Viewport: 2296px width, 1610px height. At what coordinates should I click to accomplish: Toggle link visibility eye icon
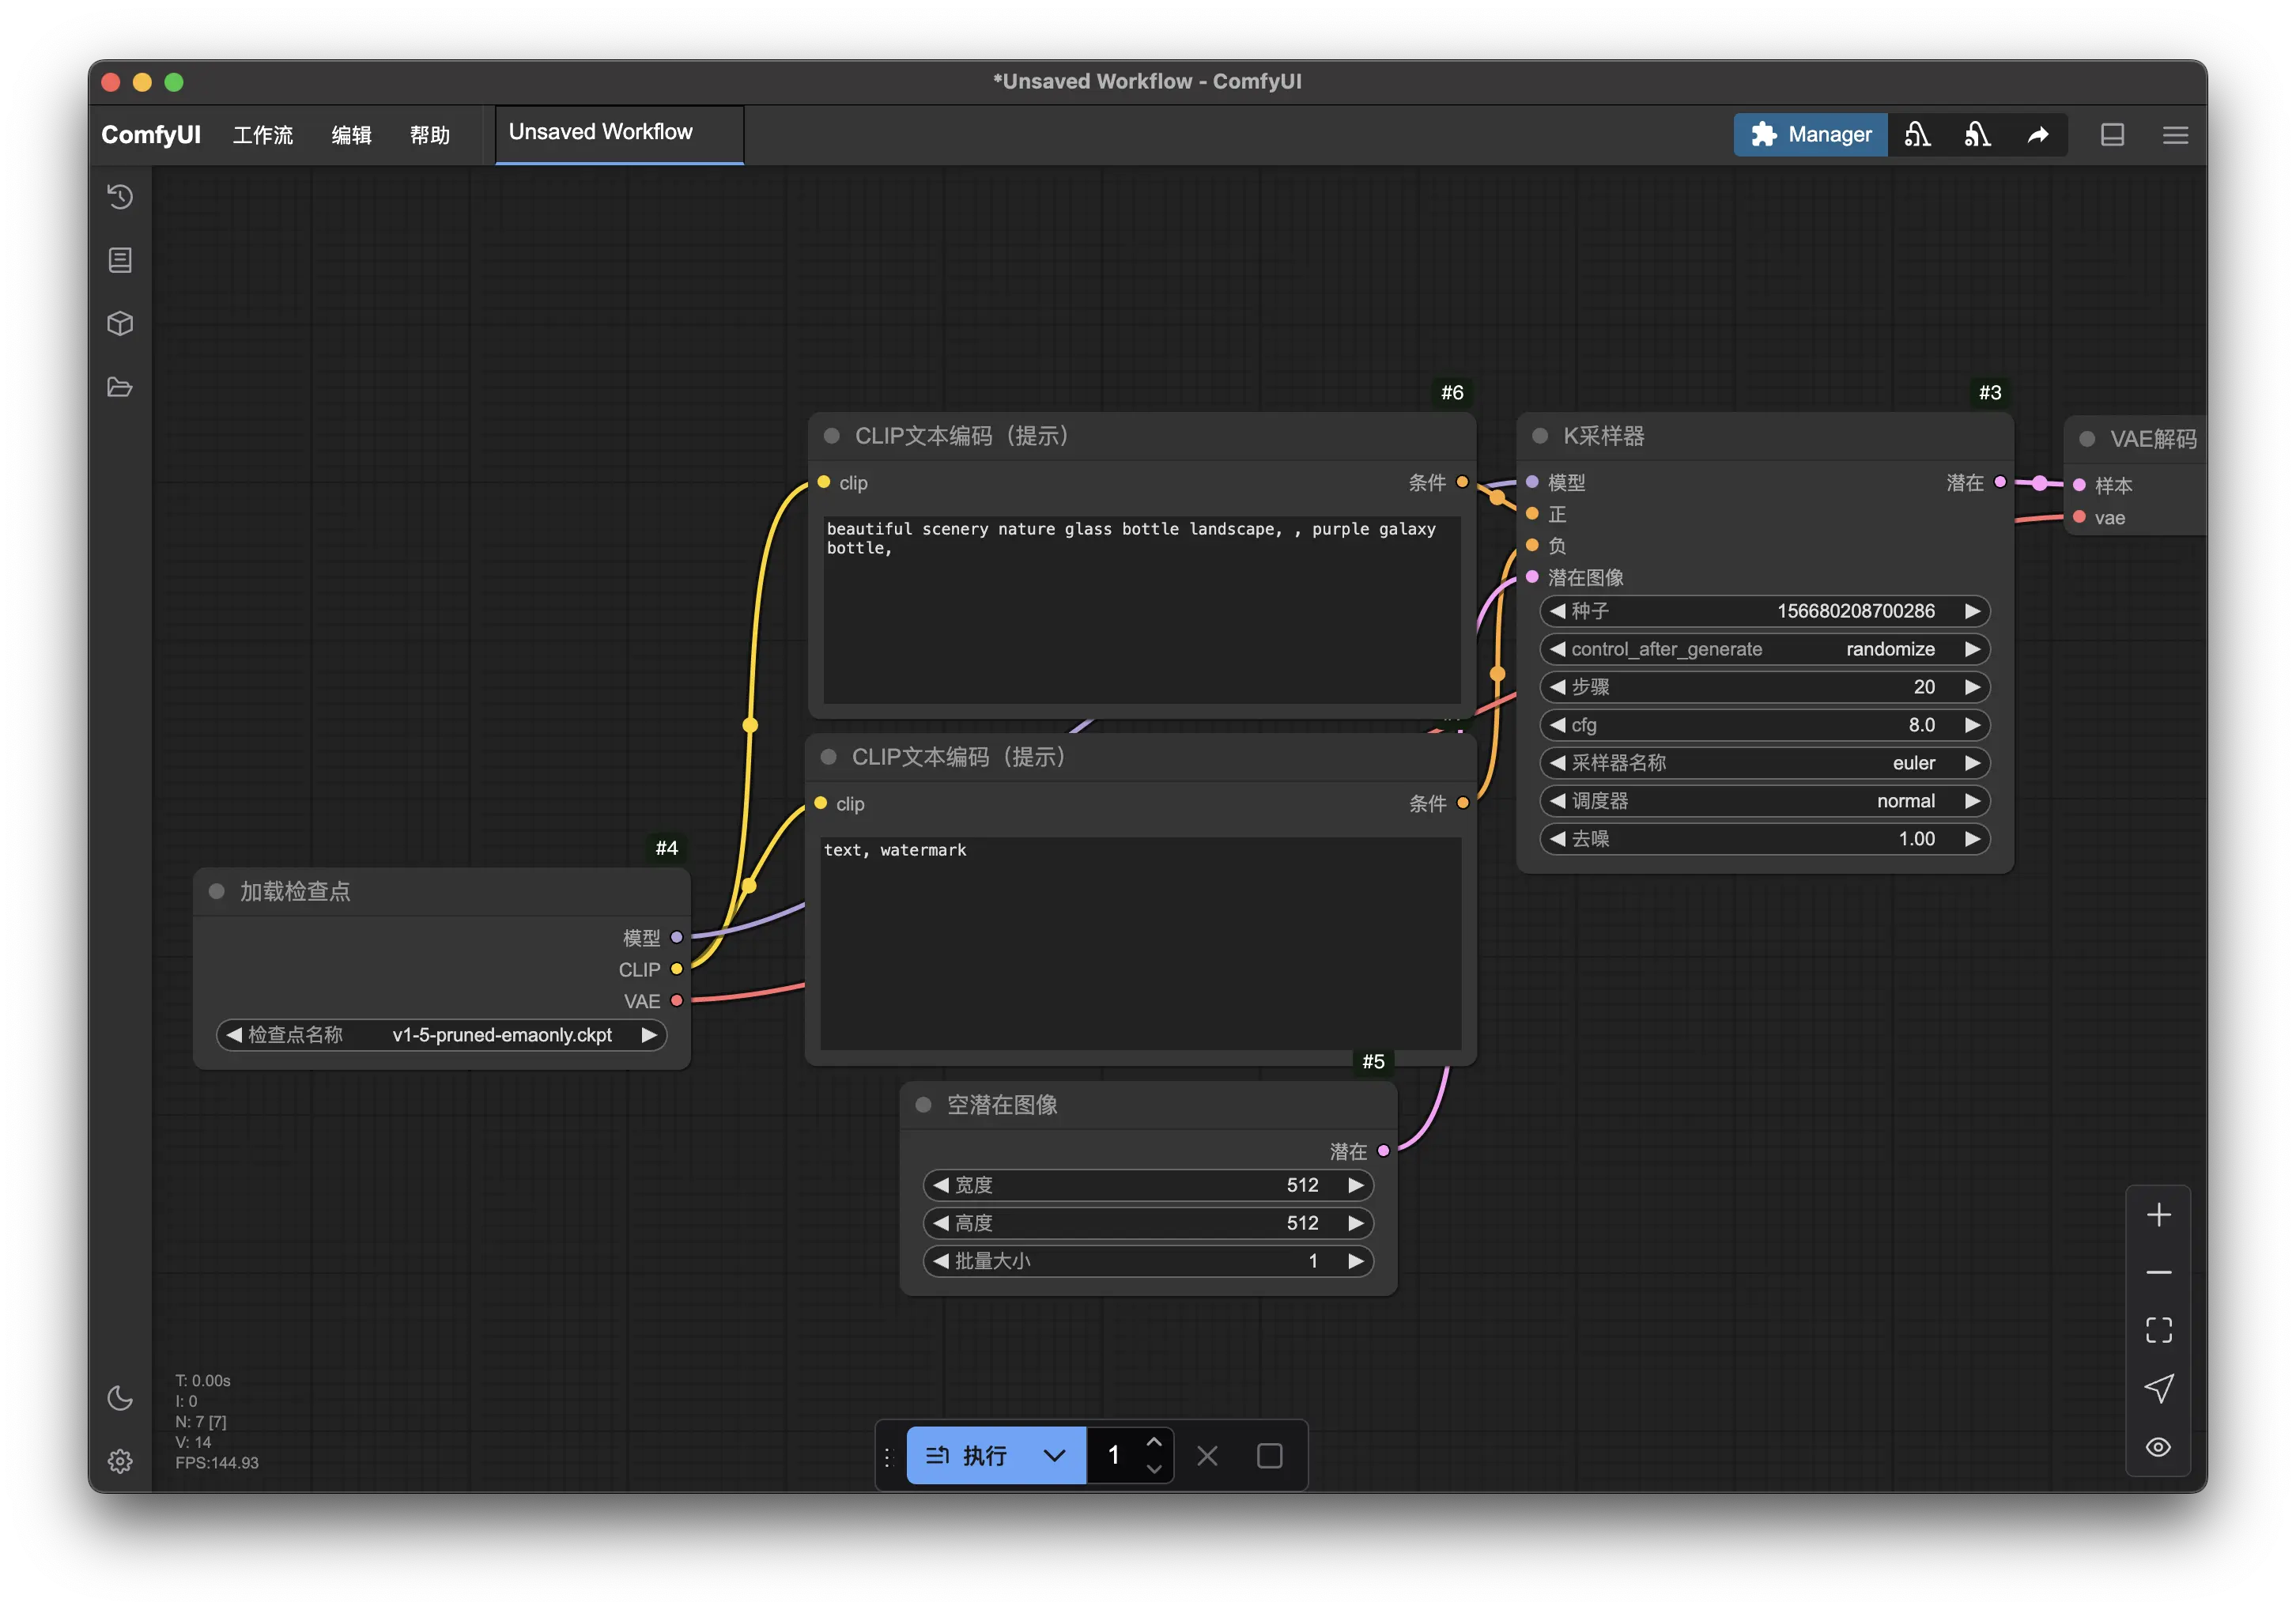coord(2158,1447)
